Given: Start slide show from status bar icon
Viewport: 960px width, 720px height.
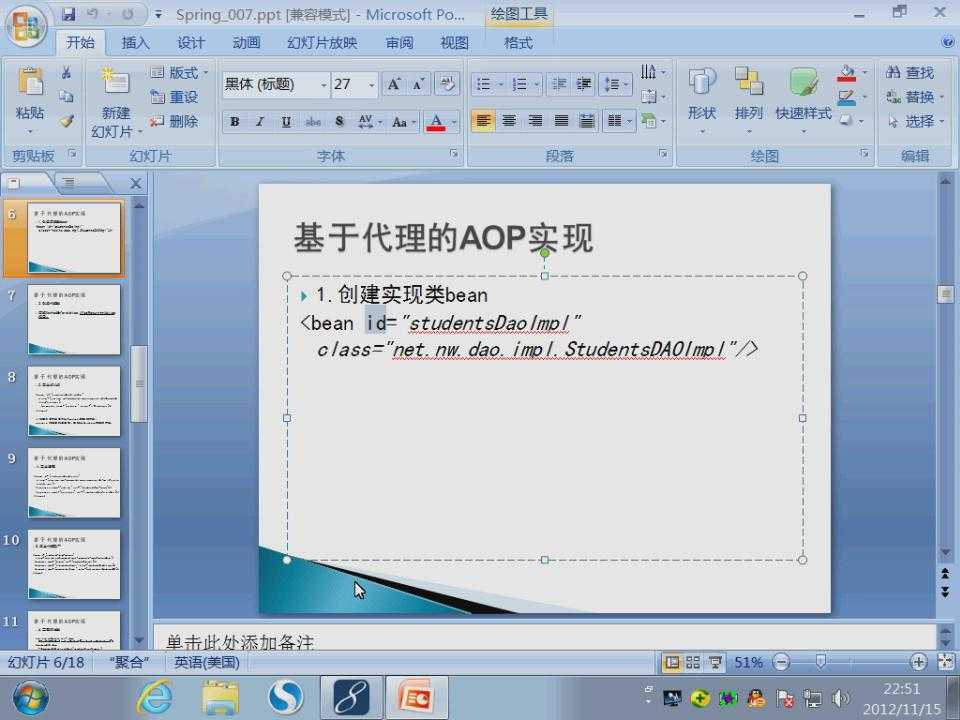Looking at the screenshot, I should click(x=714, y=662).
